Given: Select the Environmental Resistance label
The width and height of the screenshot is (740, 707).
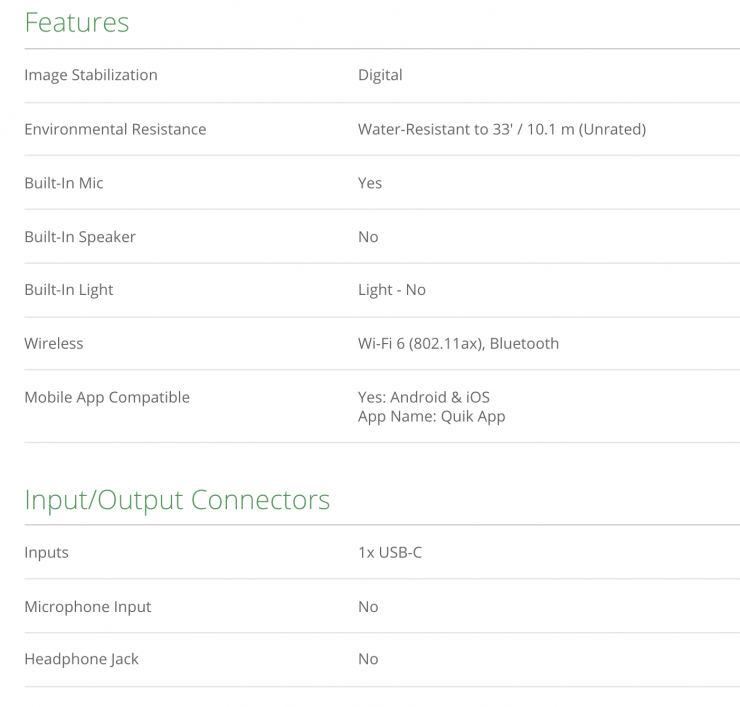Looking at the screenshot, I should [115, 129].
